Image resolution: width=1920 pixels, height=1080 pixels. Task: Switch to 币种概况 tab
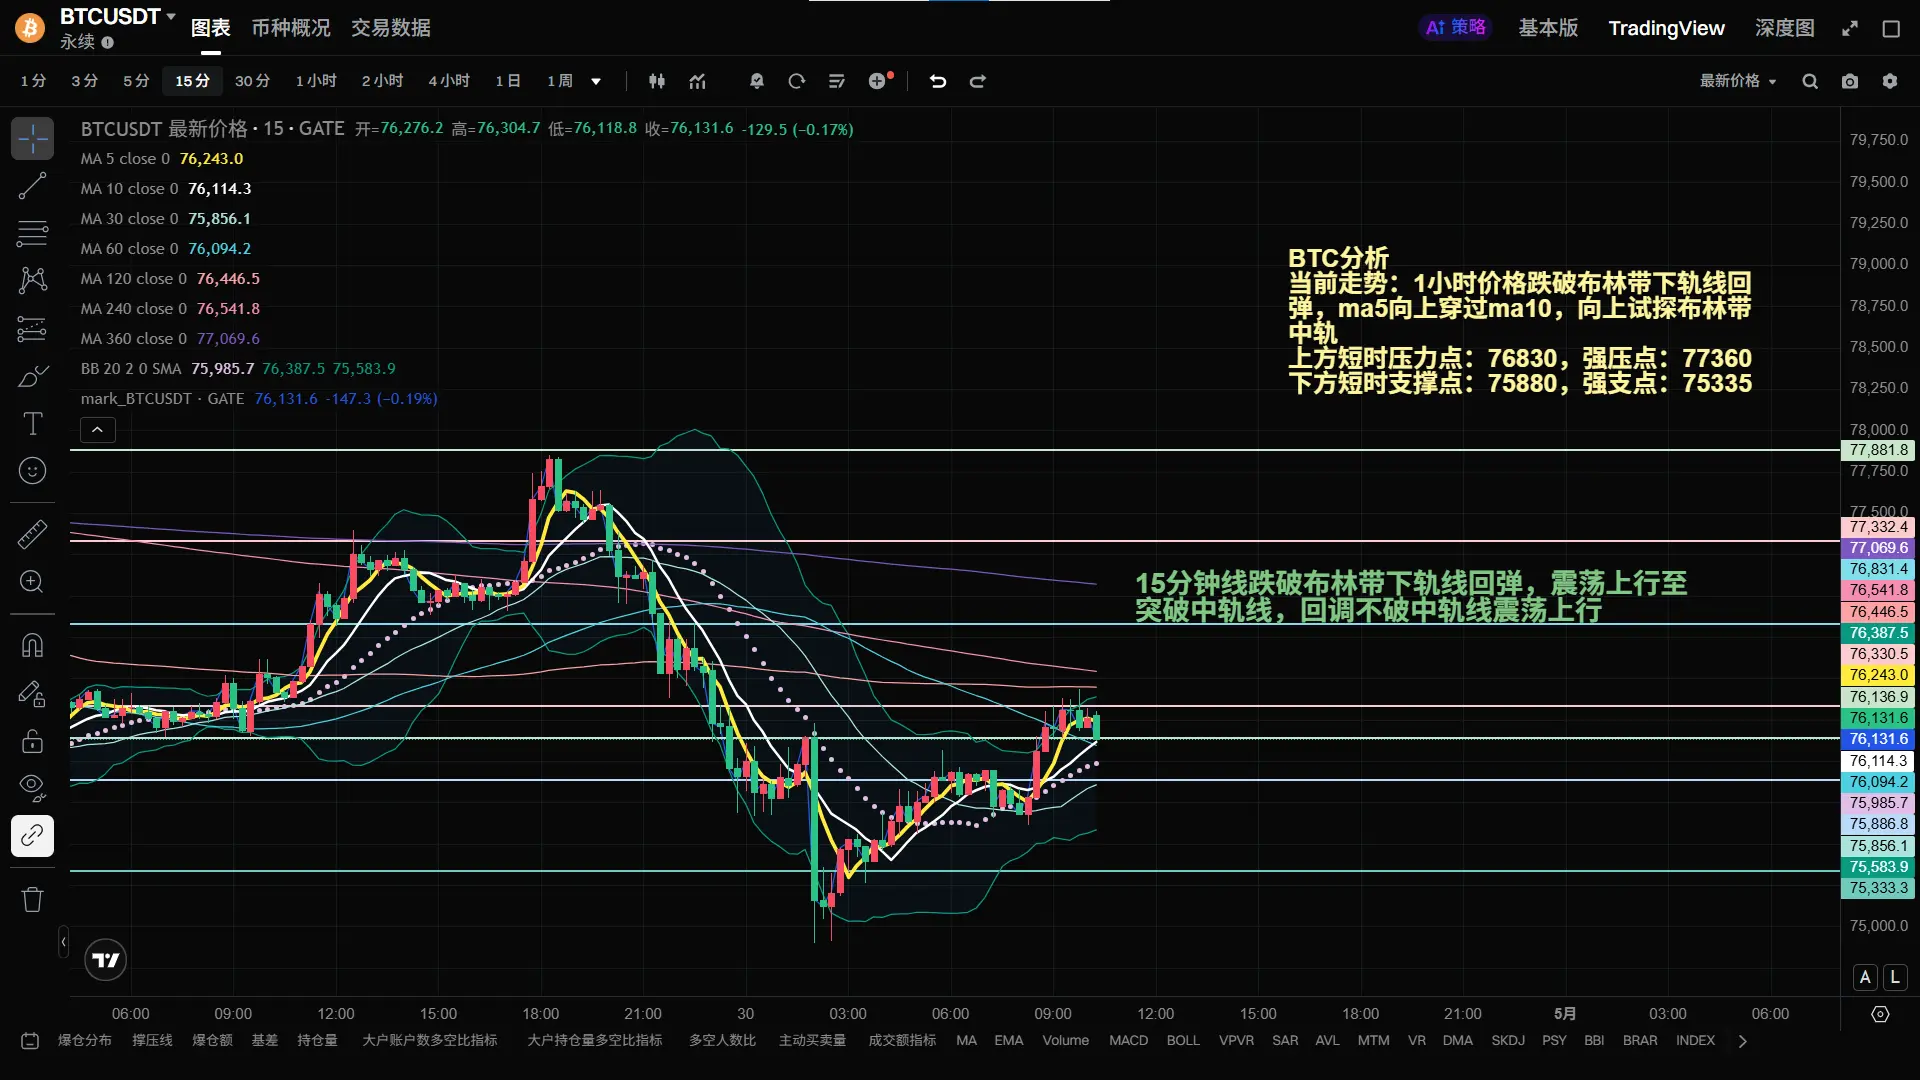pos(290,28)
